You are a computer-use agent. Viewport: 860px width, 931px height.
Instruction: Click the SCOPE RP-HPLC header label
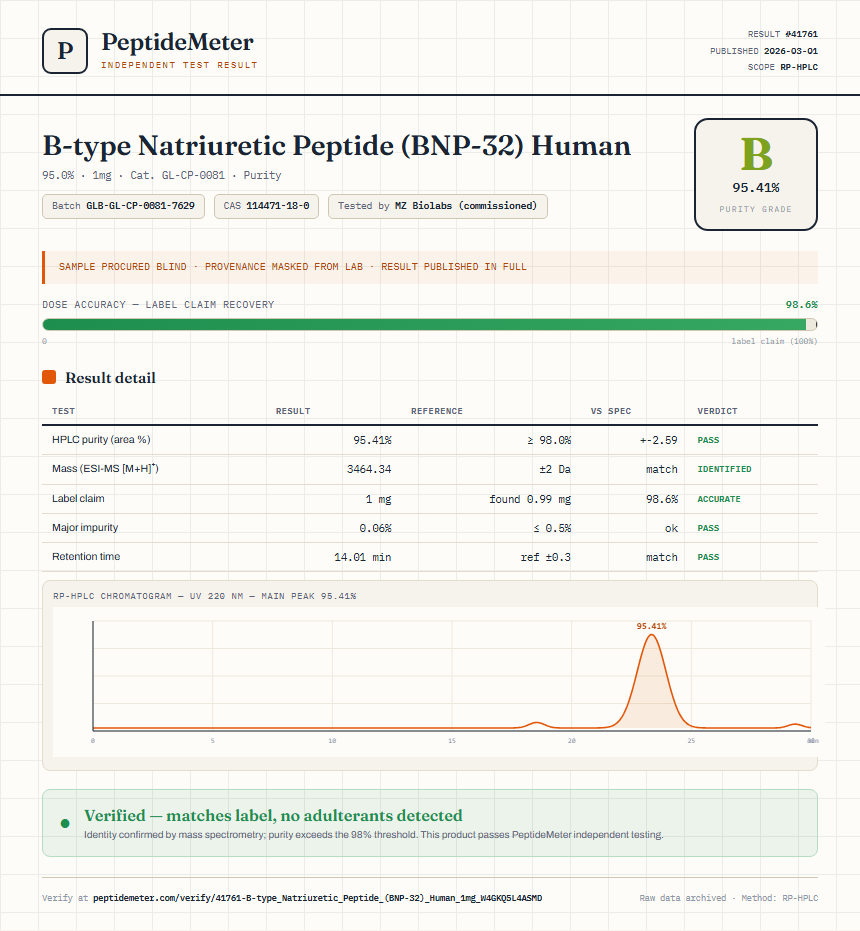click(783, 67)
